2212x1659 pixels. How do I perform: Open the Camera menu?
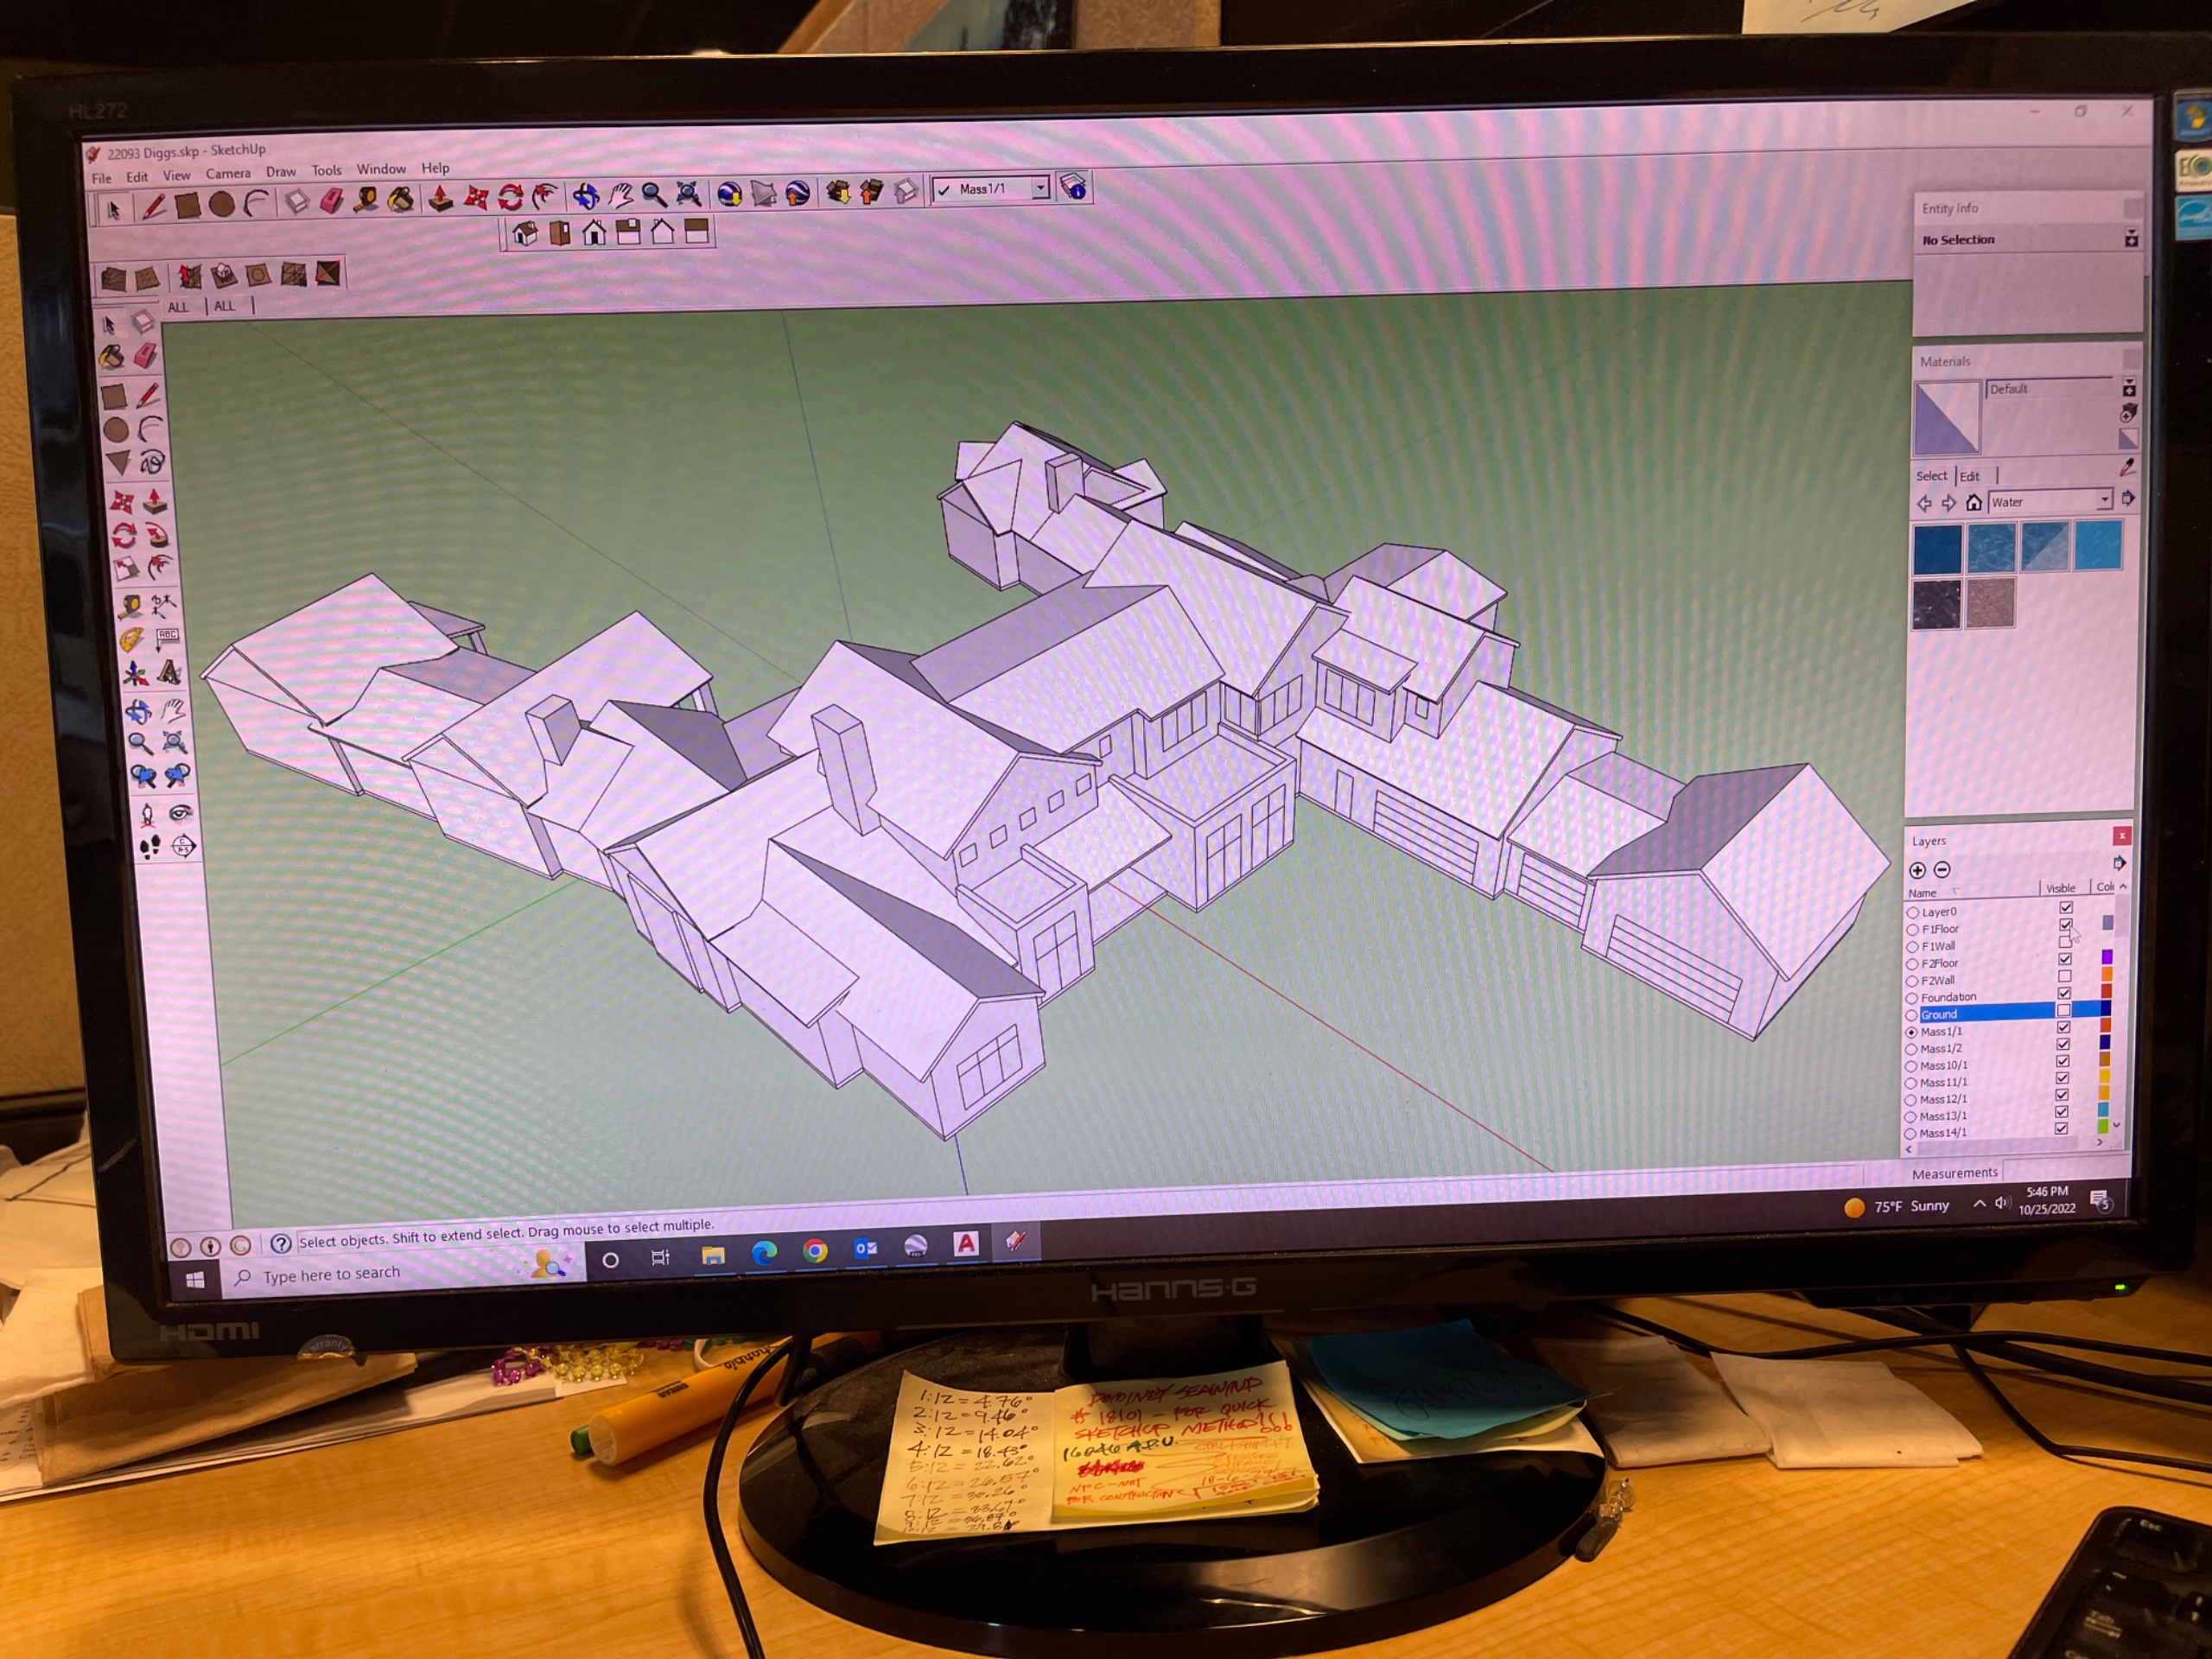click(228, 174)
